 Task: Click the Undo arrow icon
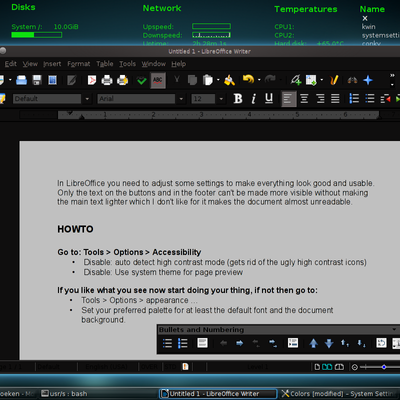248,79
